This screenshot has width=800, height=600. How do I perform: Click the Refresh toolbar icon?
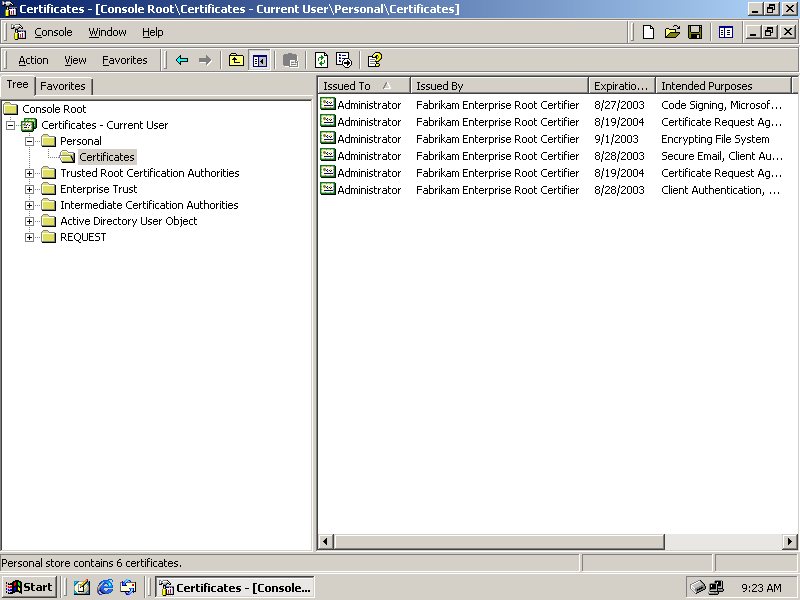point(321,60)
